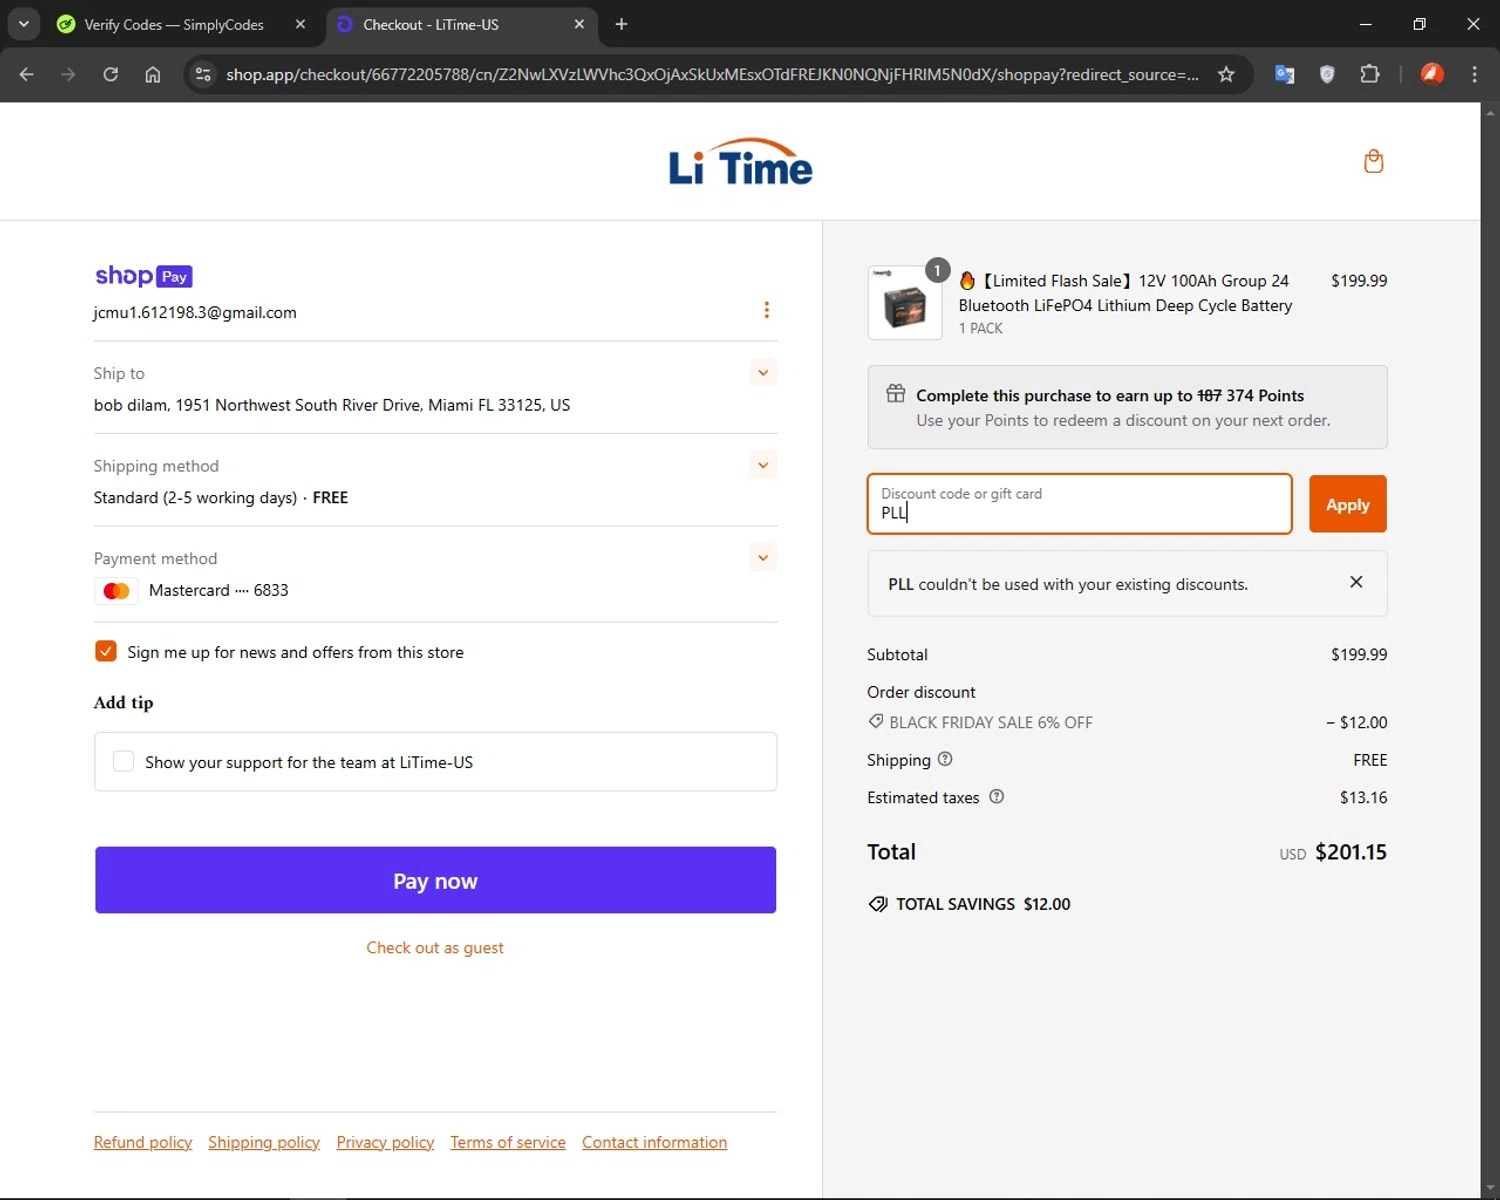The width and height of the screenshot is (1500, 1200).
Task: Expand the Ship to section
Action: click(763, 373)
